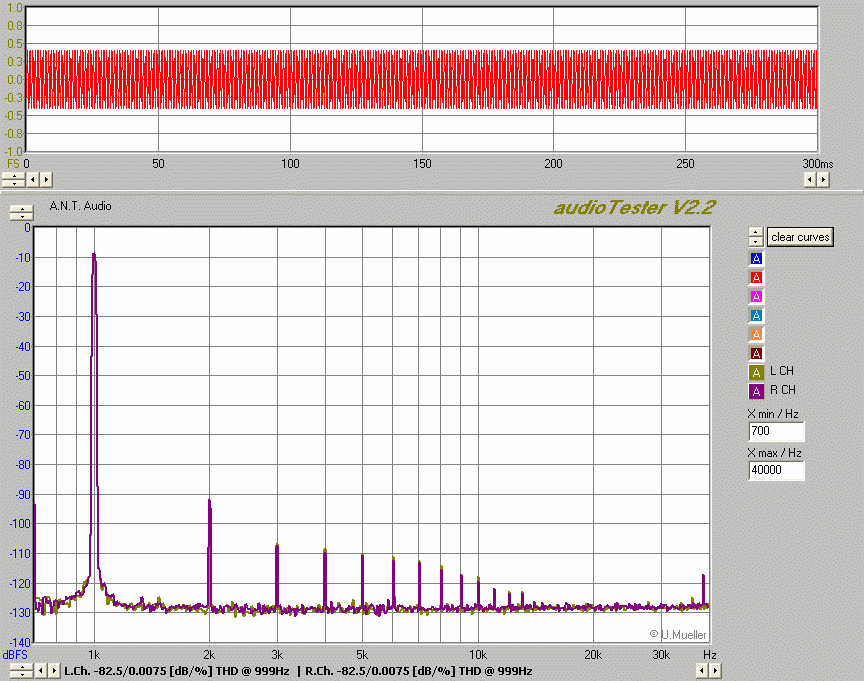This screenshot has height=681, width=864.
Task: Click the X min / Hz label
Action: (773, 414)
